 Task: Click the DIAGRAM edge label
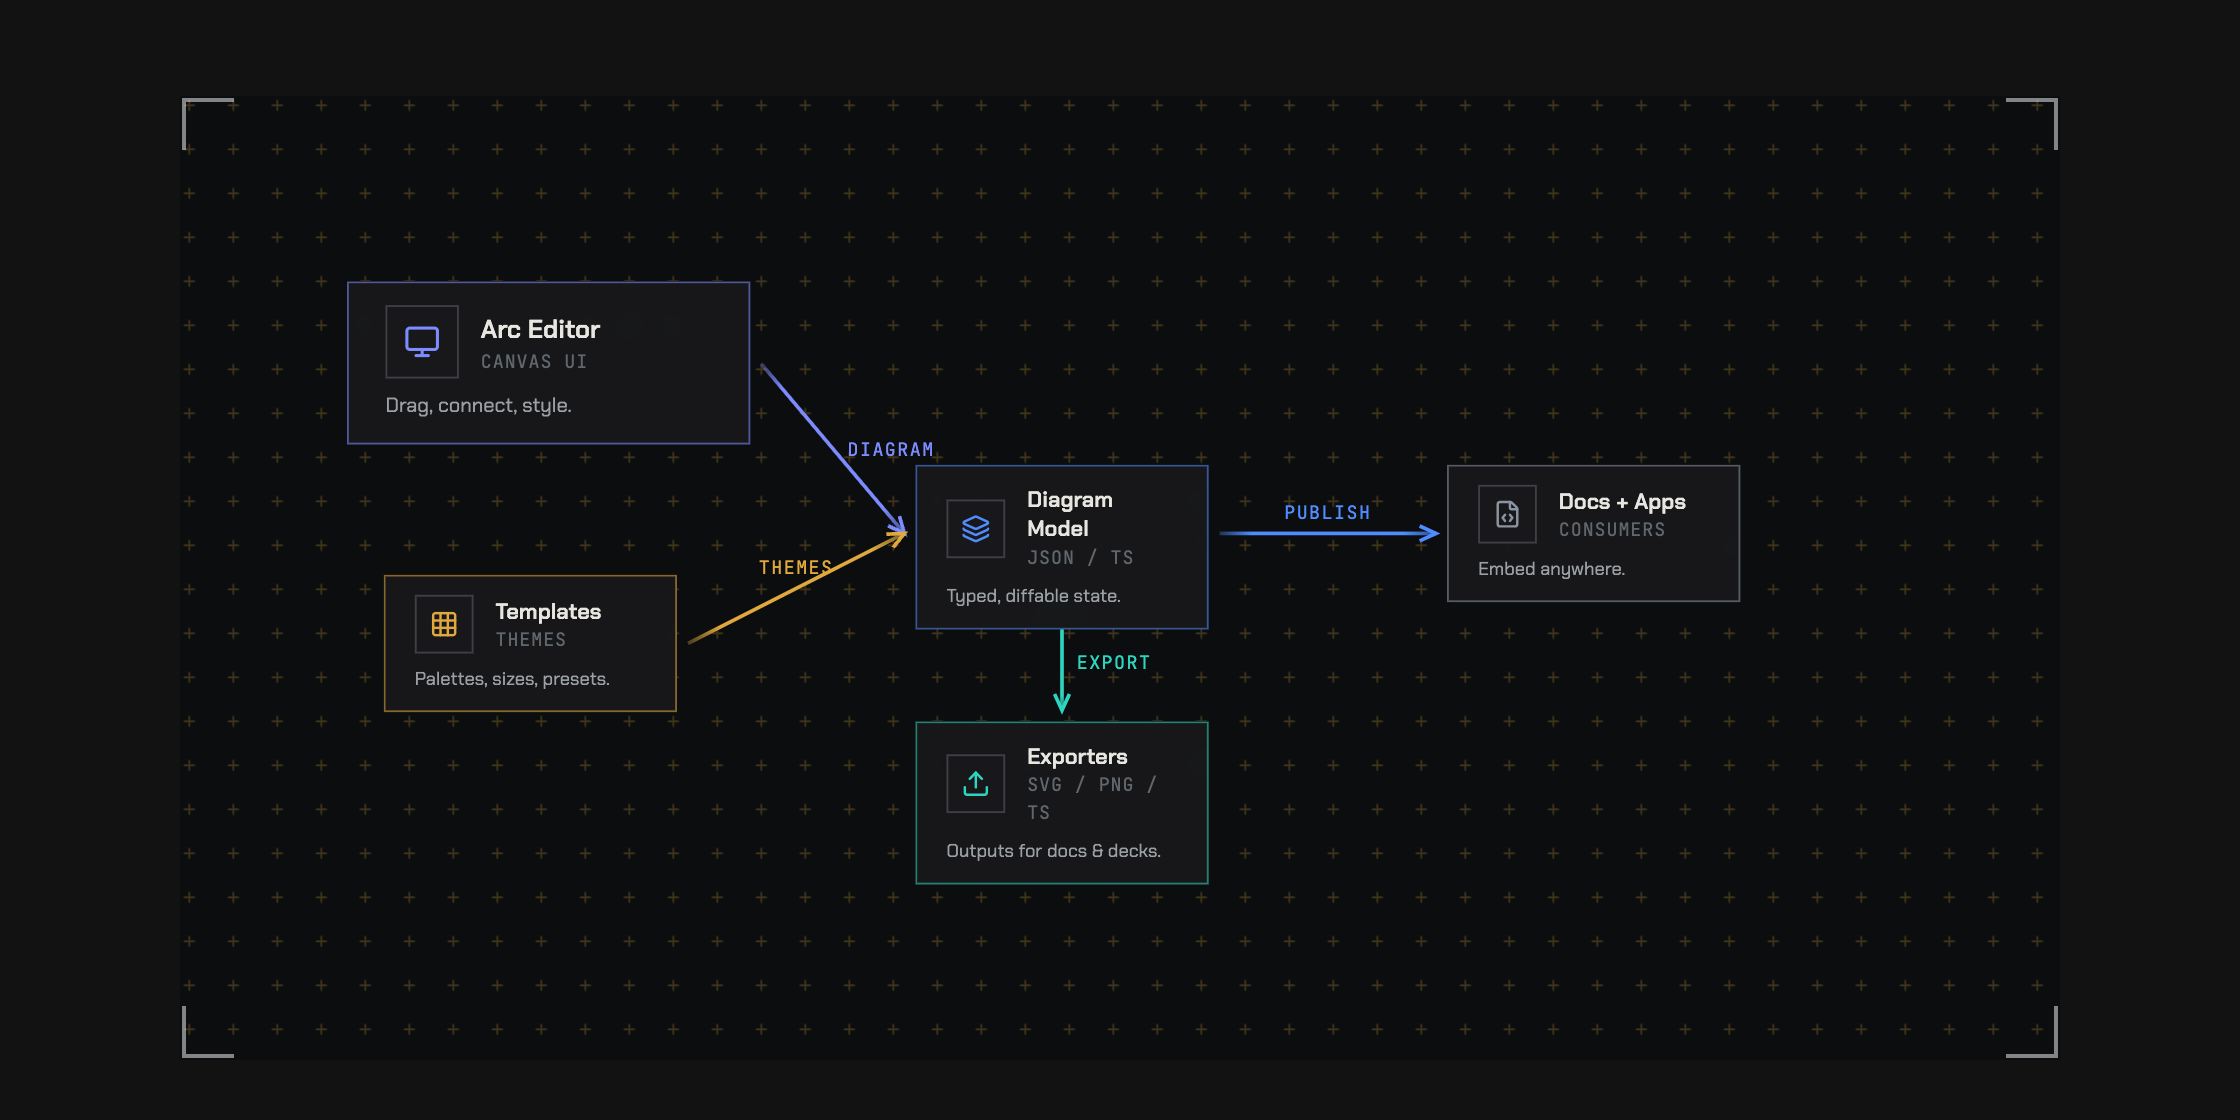pos(890,450)
